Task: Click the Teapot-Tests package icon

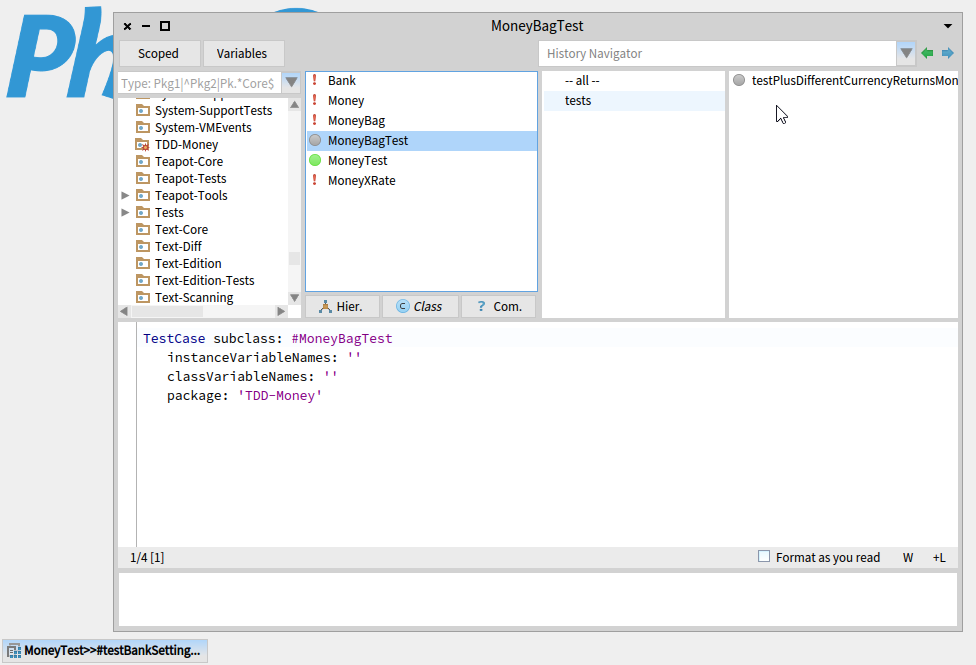Action: tap(143, 178)
